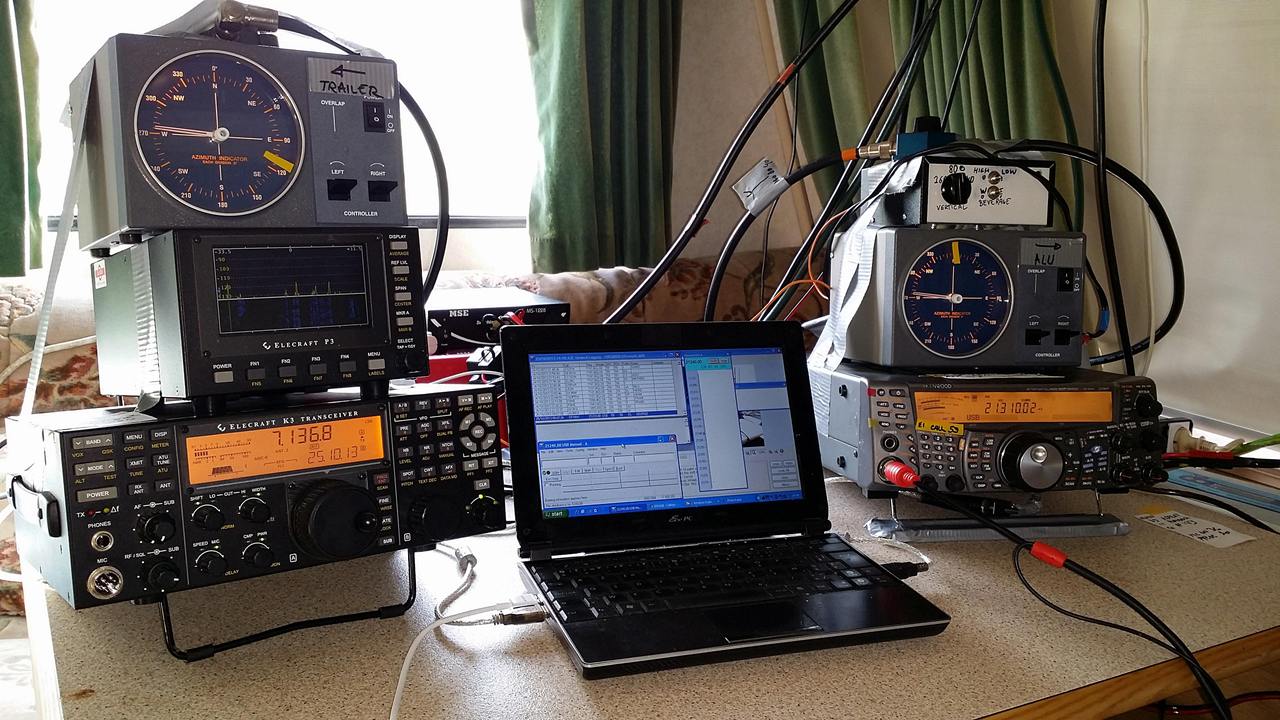The height and width of the screenshot is (720, 1280).
Task: Tap the ATU TUNE button on the K3
Action: click(162, 460)
